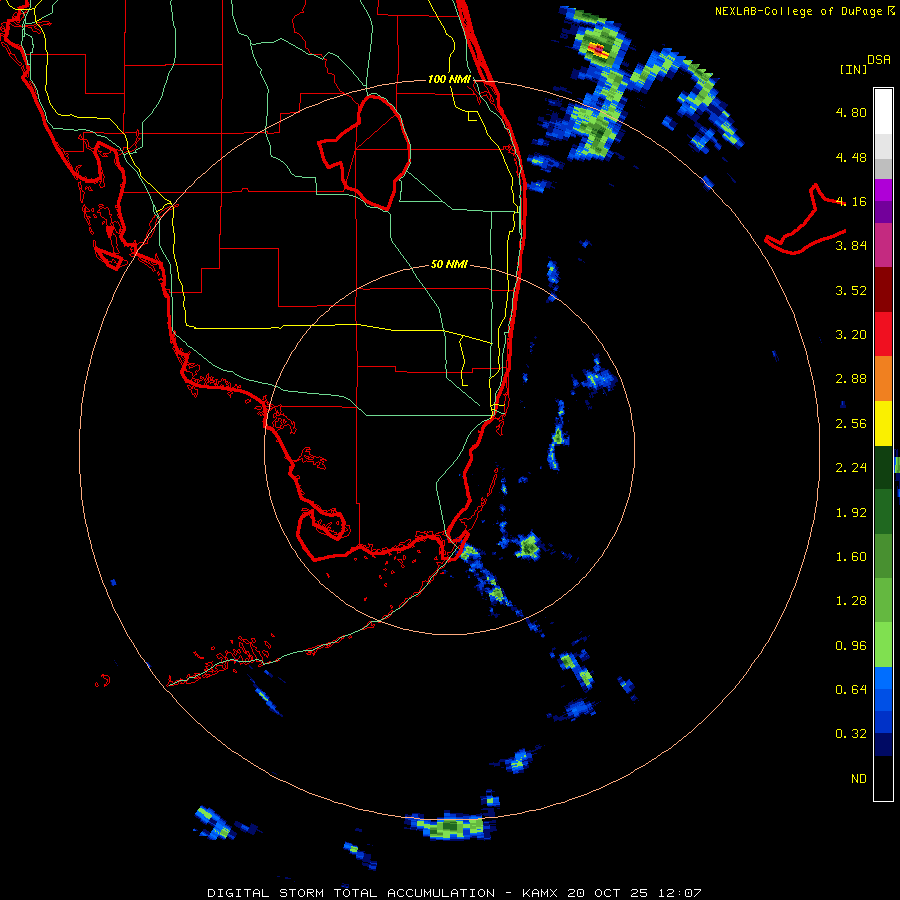900x900 pixels.
Task: Click the 3.20 legend value
Action: click(851, 335)
